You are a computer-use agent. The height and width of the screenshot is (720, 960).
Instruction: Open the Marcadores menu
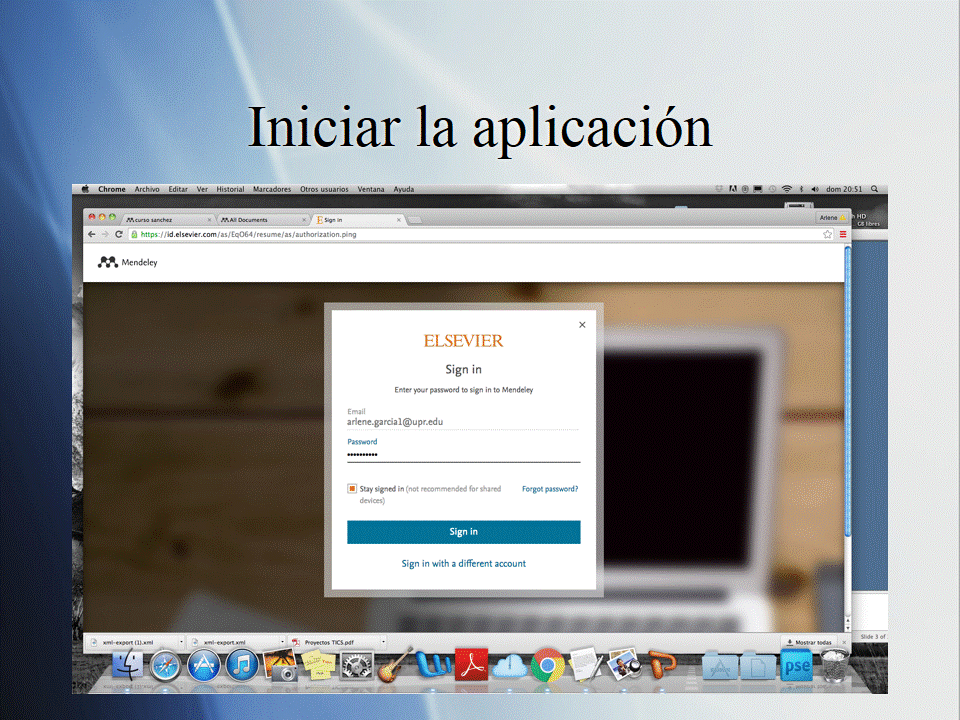coord(272,189)
